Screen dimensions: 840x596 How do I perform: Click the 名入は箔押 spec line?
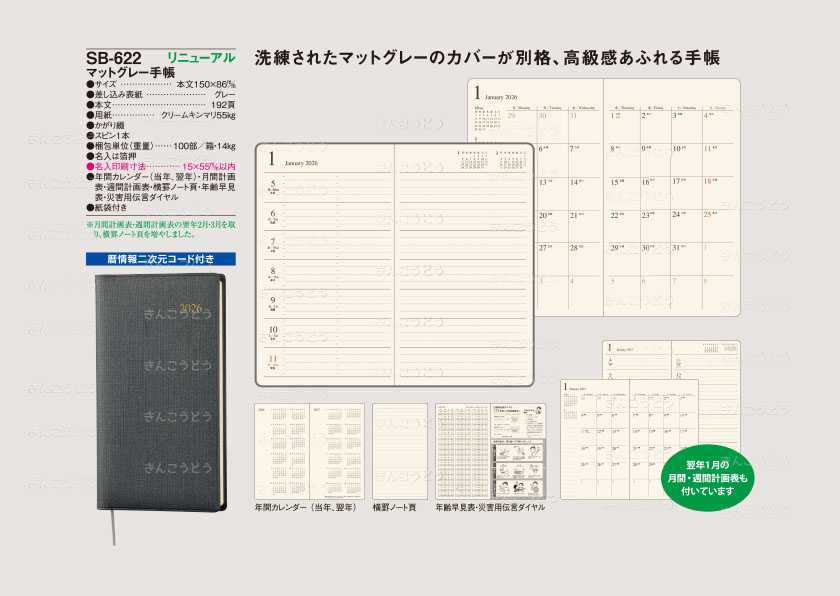tap(111, 156)
